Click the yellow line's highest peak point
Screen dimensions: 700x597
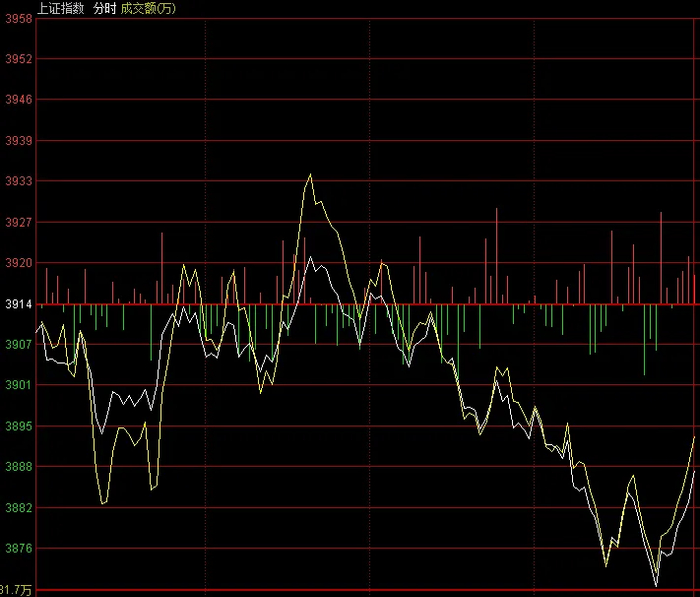pyautogui.click(x=310, y=175)
